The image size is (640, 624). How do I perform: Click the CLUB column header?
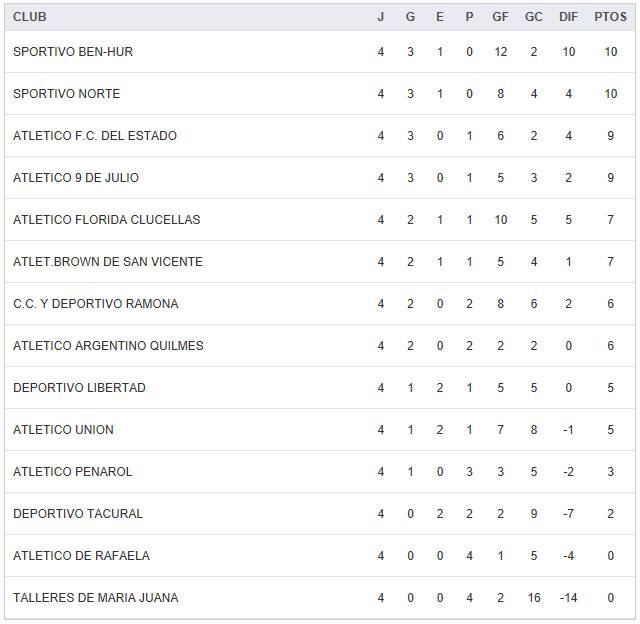click(30, 17)
